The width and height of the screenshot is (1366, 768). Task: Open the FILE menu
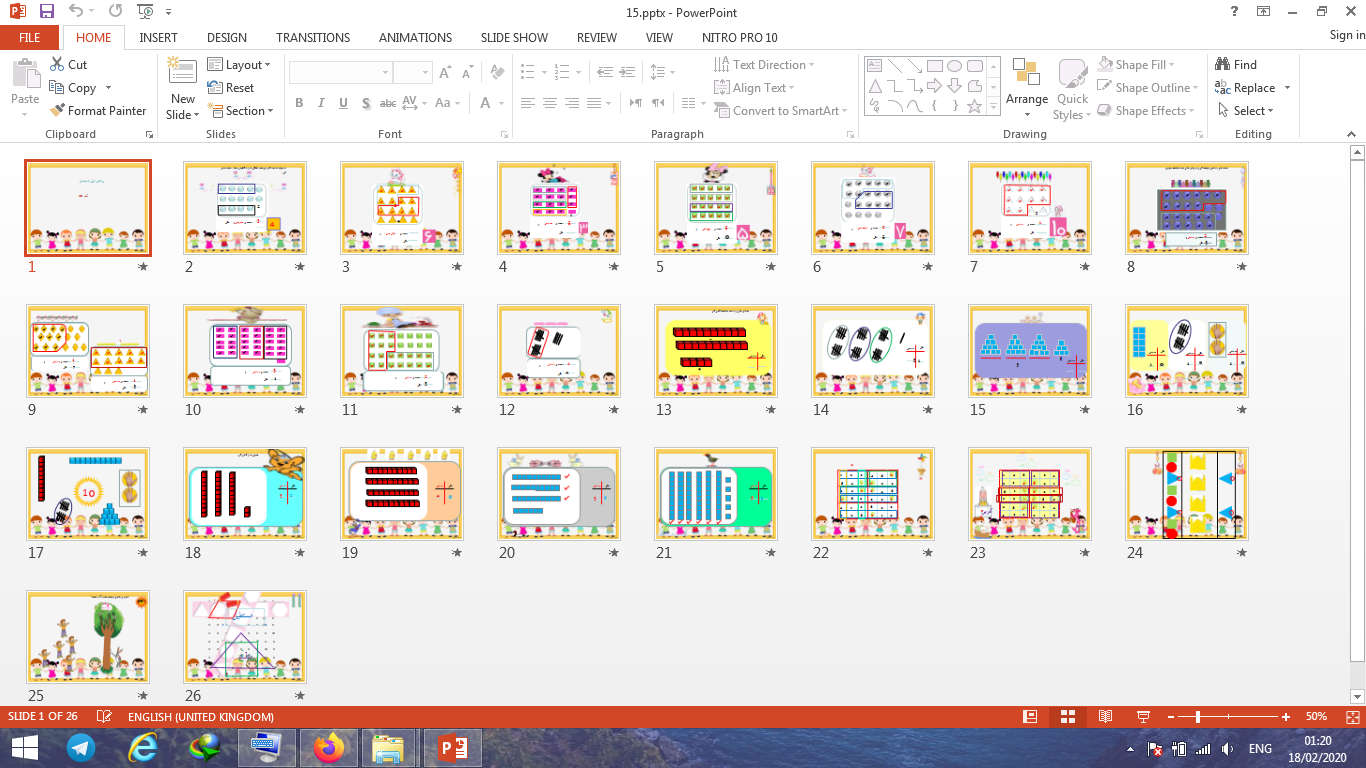29,38
